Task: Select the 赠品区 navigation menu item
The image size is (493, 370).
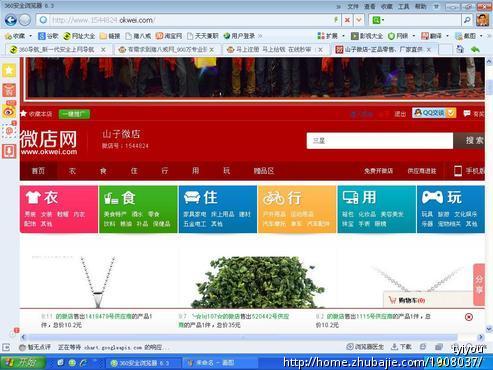Action: (x=264, y=171)
